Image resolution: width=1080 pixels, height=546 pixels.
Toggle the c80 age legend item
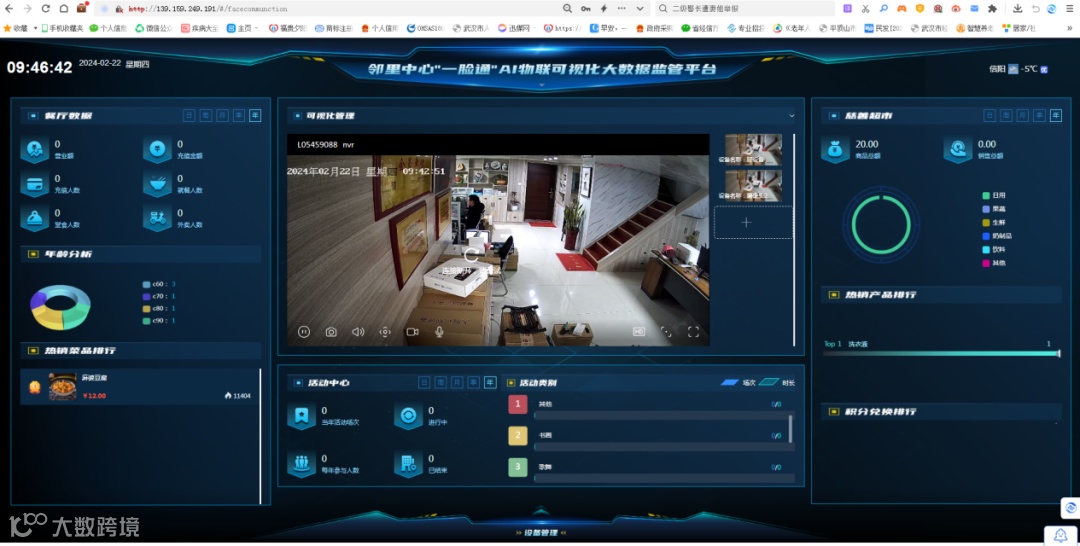tap(159, 308)
